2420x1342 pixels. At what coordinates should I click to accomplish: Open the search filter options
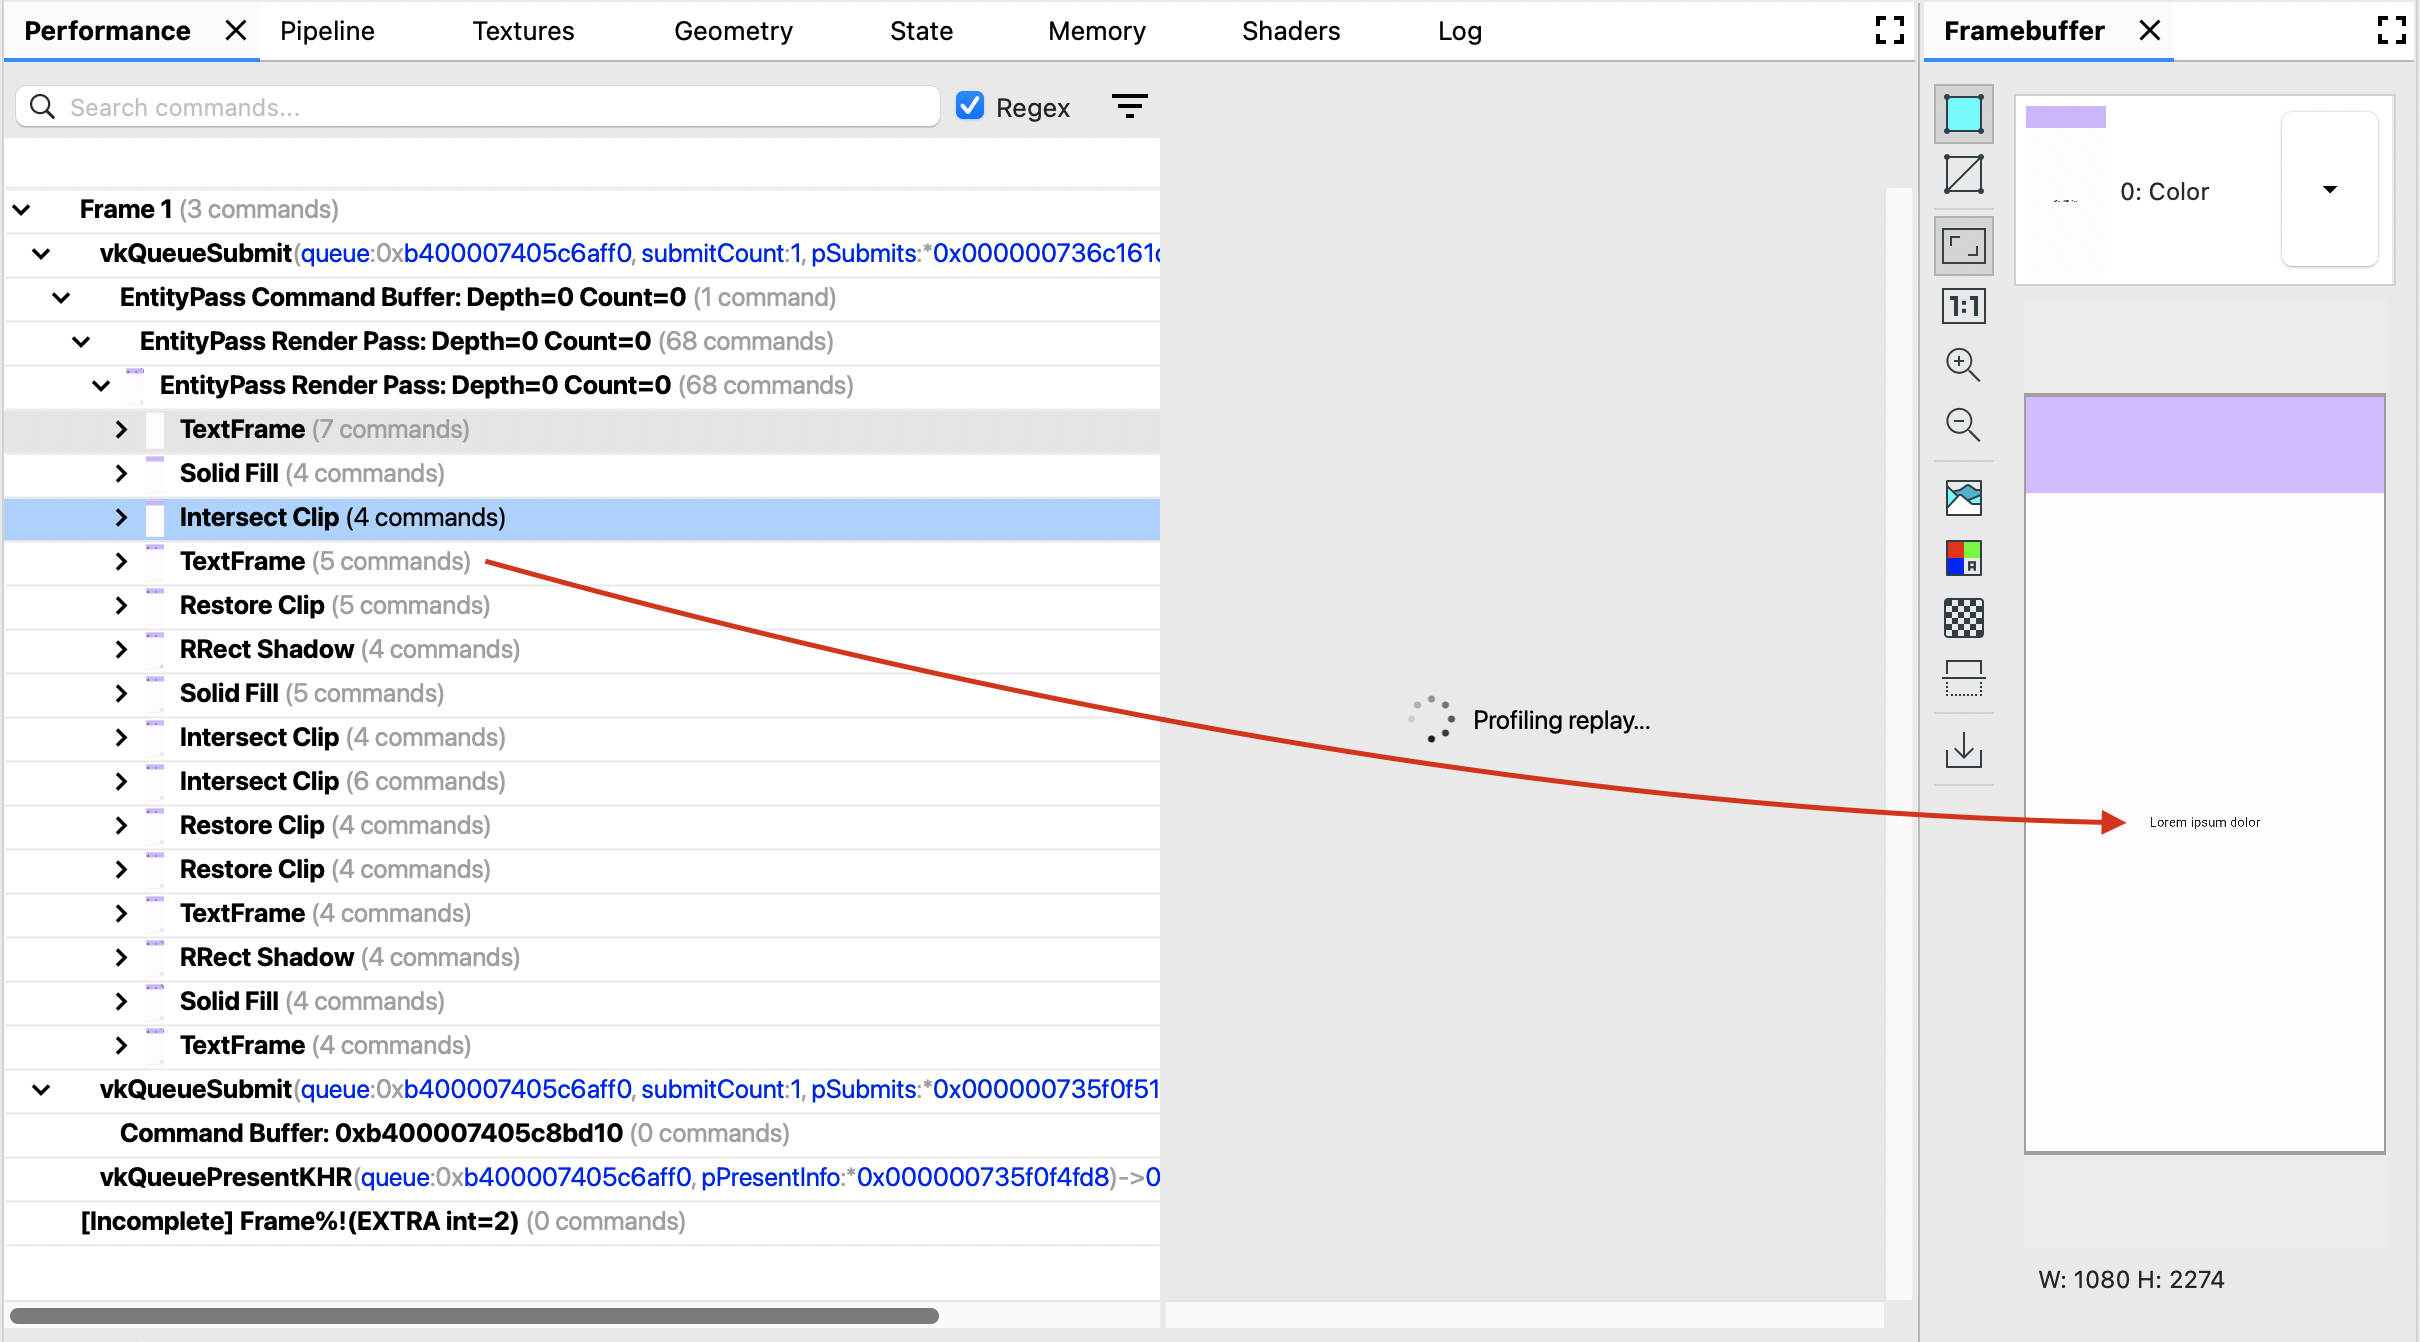[x=1129, y=105]
